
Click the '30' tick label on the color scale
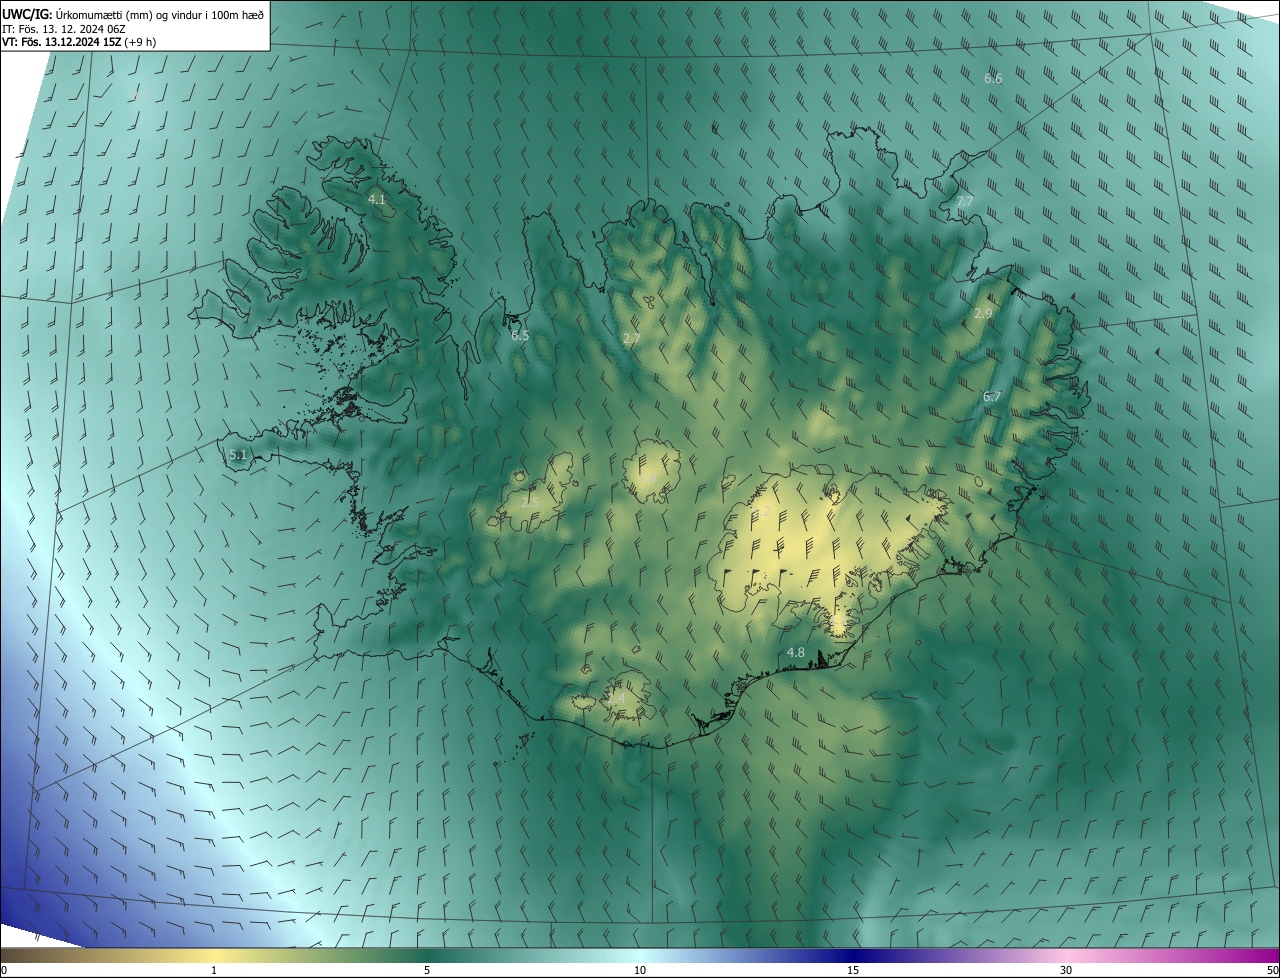point(1066,971)
